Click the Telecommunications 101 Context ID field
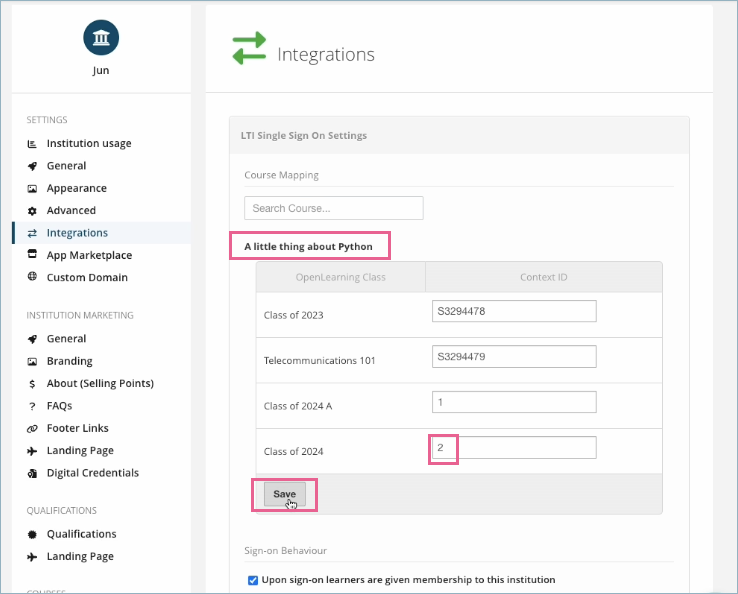This screenshot has height=594, width=738. (x=514, y=356)
